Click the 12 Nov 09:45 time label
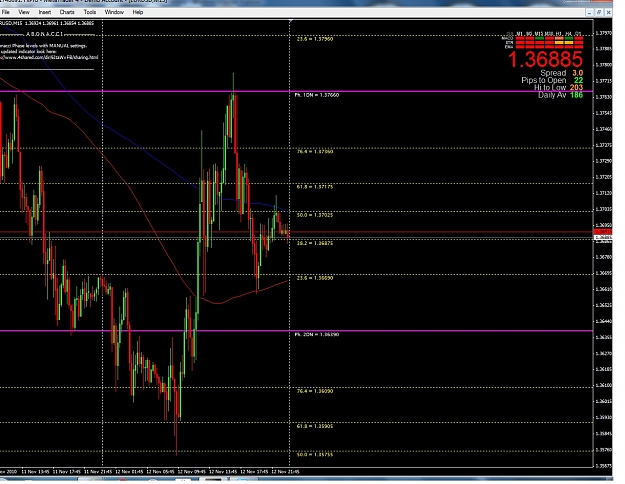This screenshot has width=625, height=484. click(x=192, y=472)
